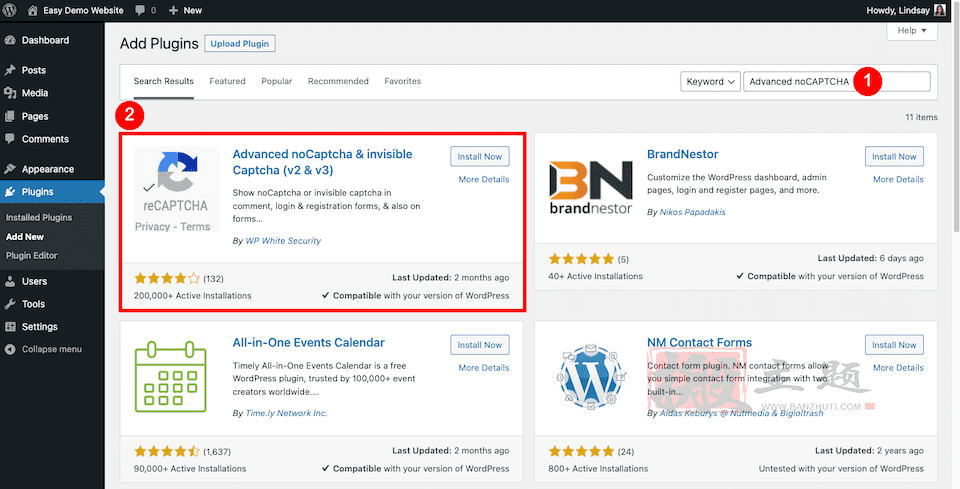
Task: Click the Lindsay user avatar
Action: (x=939, y=10)
